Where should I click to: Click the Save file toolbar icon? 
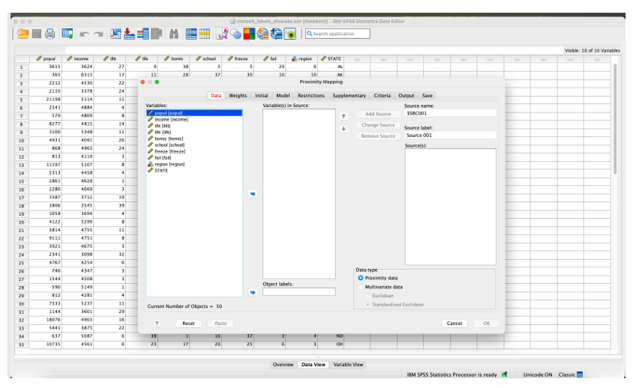[37, 34]
